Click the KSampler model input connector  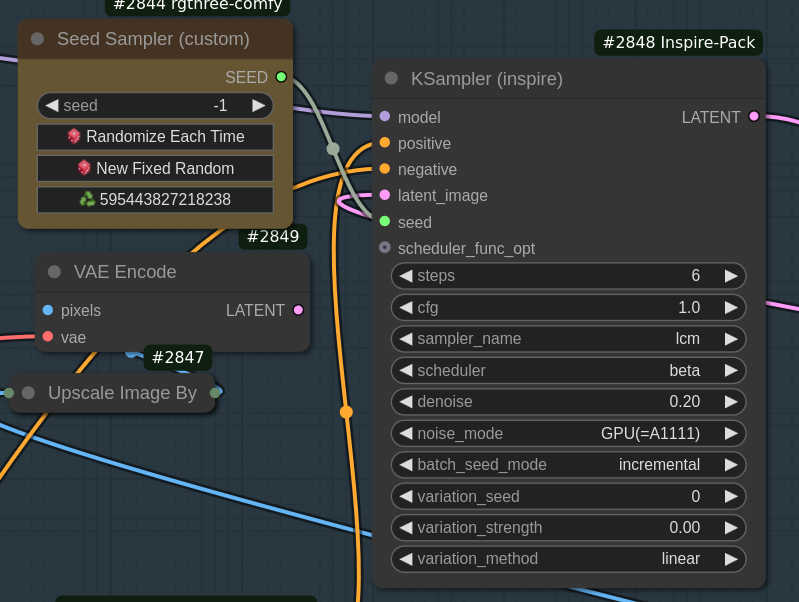pyautogui.click(x=385, y=117)
